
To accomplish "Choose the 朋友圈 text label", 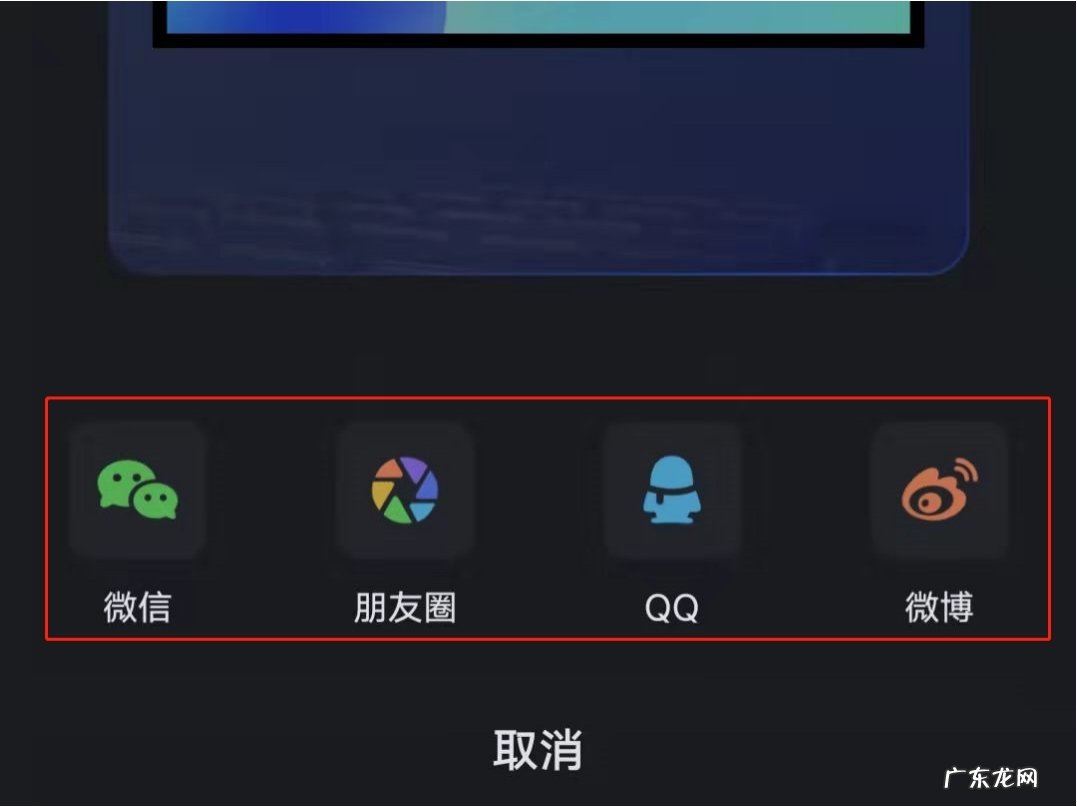I will (x=405, y=608).
